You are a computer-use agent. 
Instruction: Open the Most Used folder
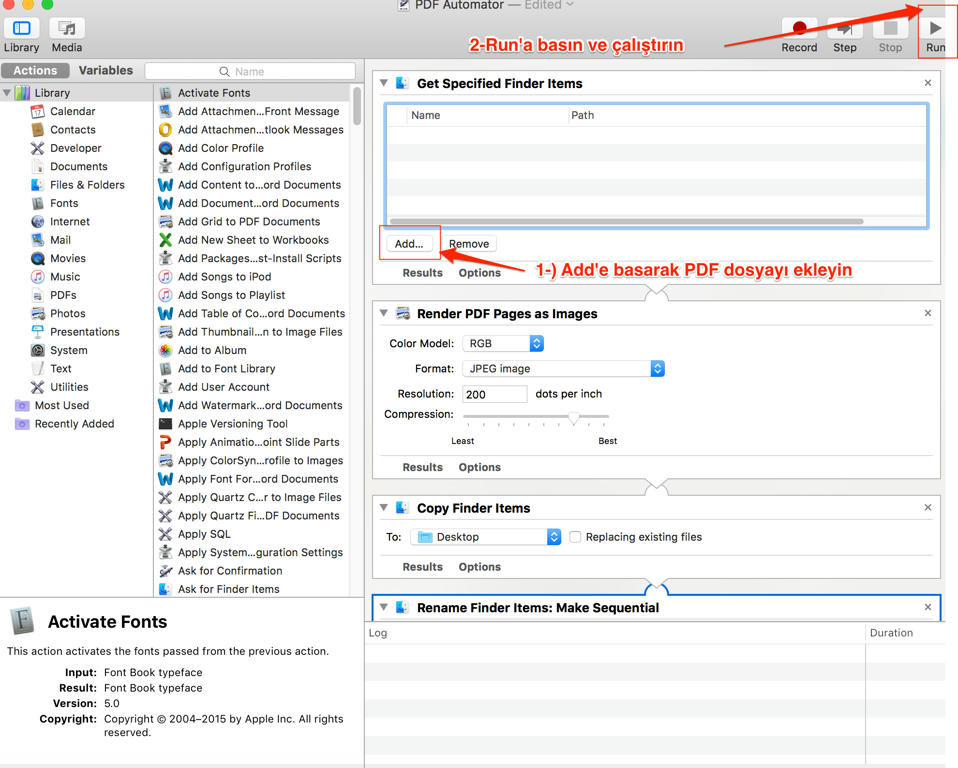pyautogui.click(x=61, y=405)
